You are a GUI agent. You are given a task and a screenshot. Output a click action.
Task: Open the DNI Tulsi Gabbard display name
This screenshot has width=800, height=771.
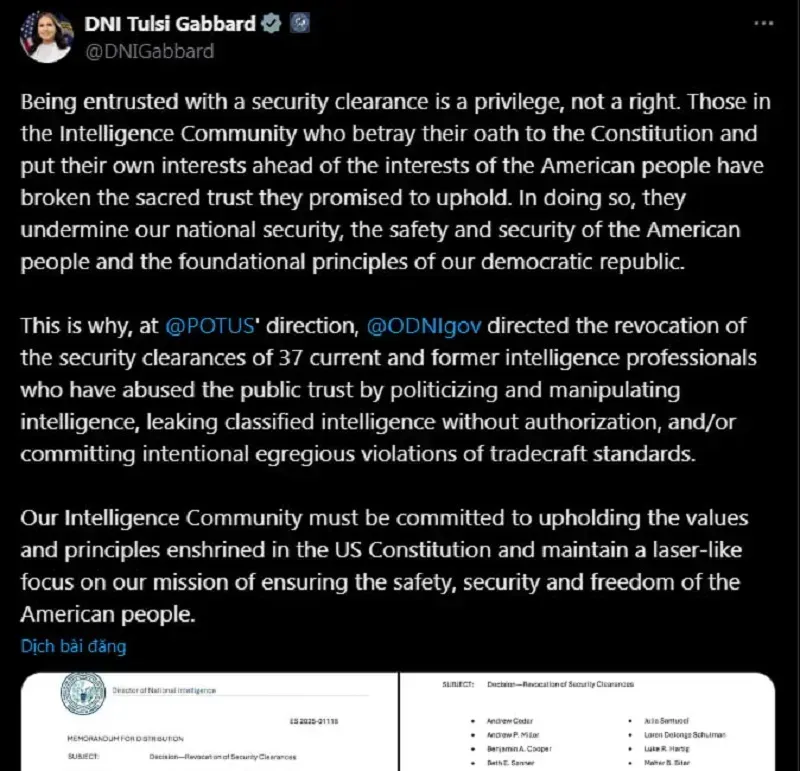tap(170, 24)
